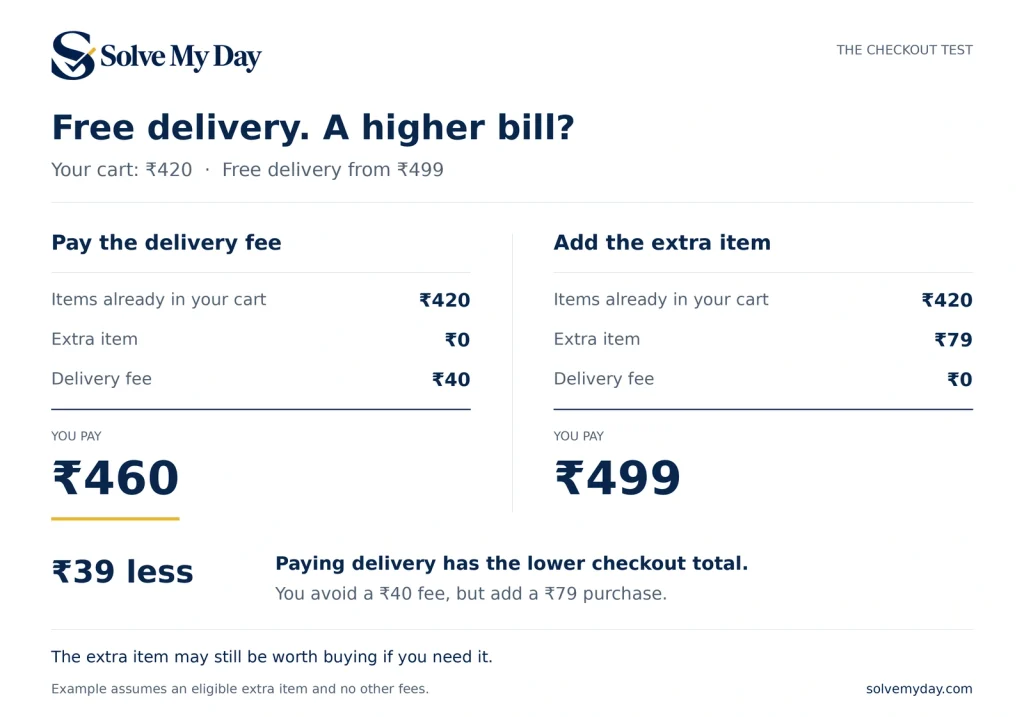Click the ₹499 total amount

point(617,477)
